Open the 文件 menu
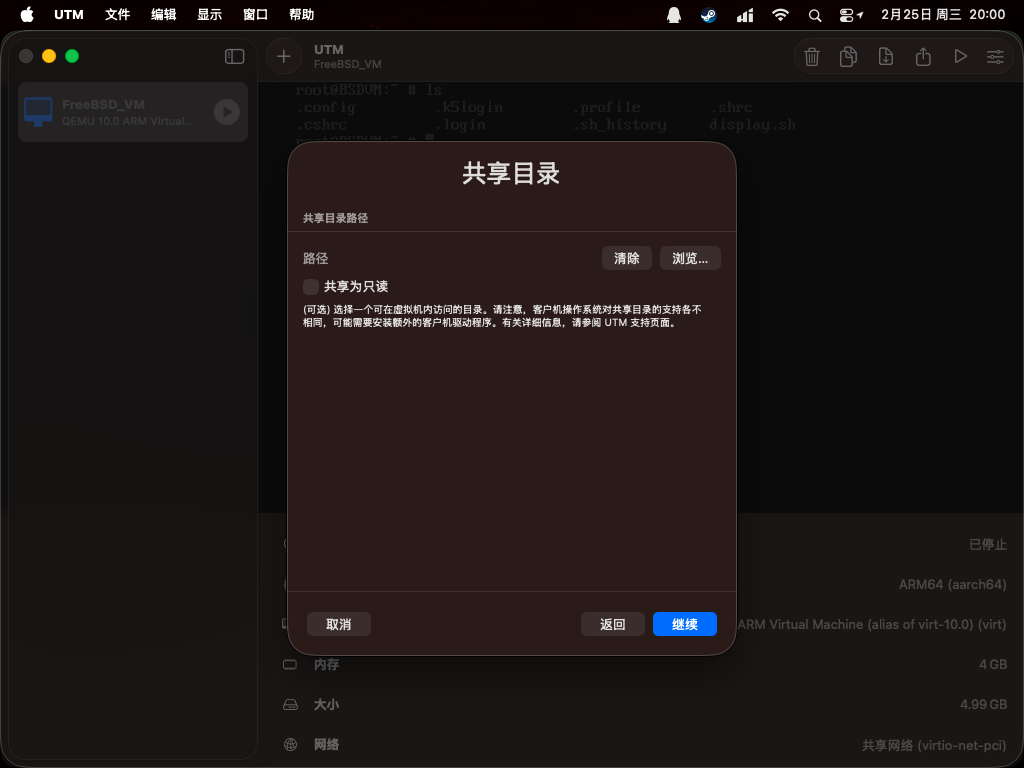 coord(118,14)
